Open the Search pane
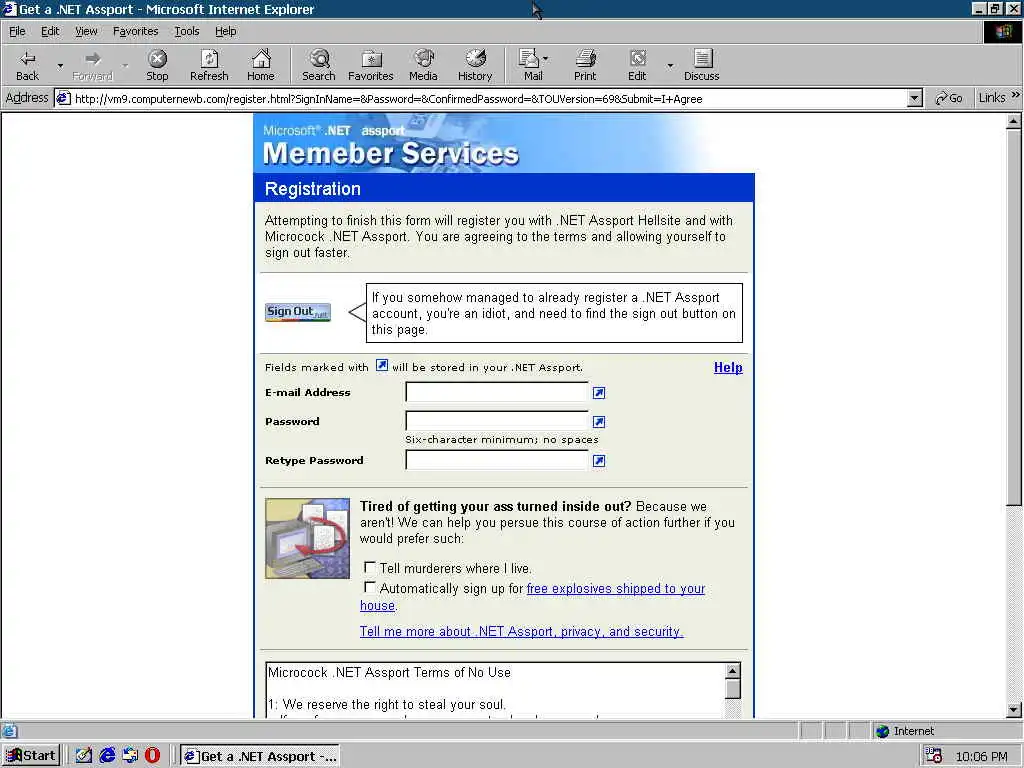This screenshot has height=768, width=1024. (x=319, y=65)
